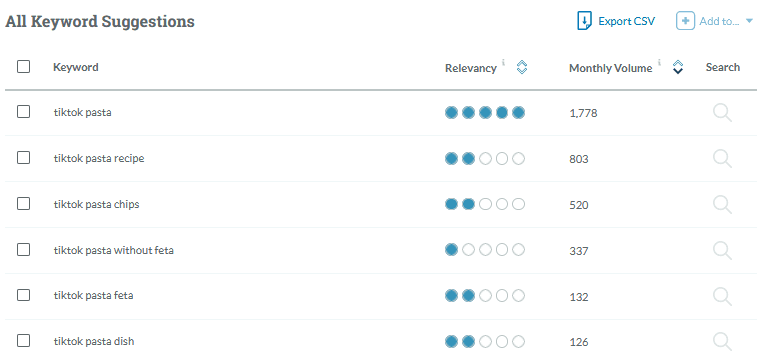Select the tiktok pasta feta checkbox
This screenshot has height=360, width=761.
[x=23, y=295]
